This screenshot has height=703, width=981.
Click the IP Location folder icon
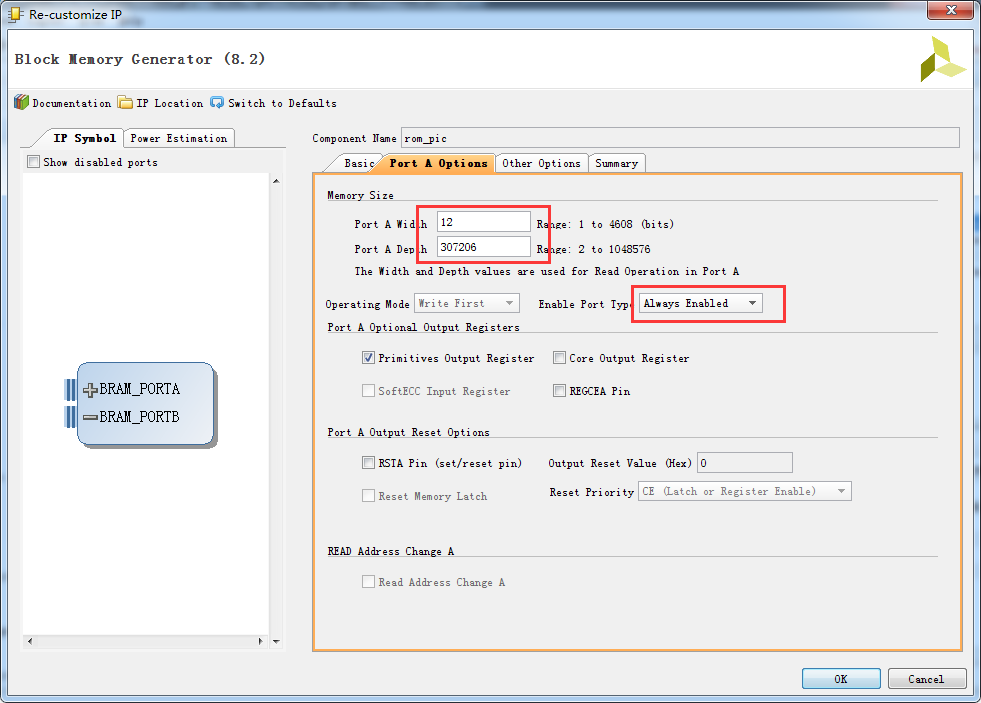pos(125,103)
